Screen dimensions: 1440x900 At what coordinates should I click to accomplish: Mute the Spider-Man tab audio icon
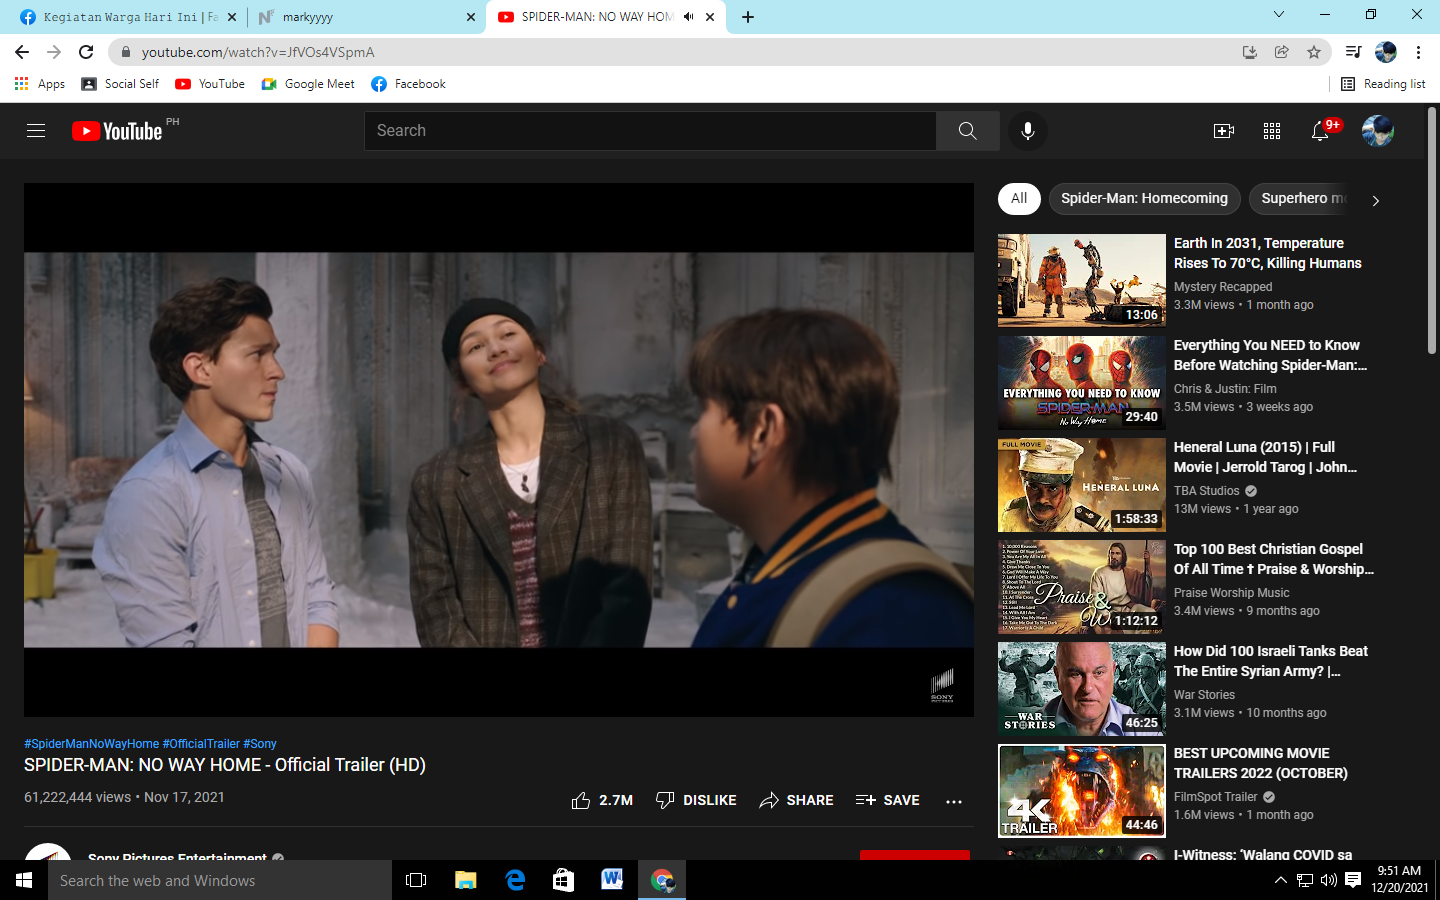[x=688, y=17]
